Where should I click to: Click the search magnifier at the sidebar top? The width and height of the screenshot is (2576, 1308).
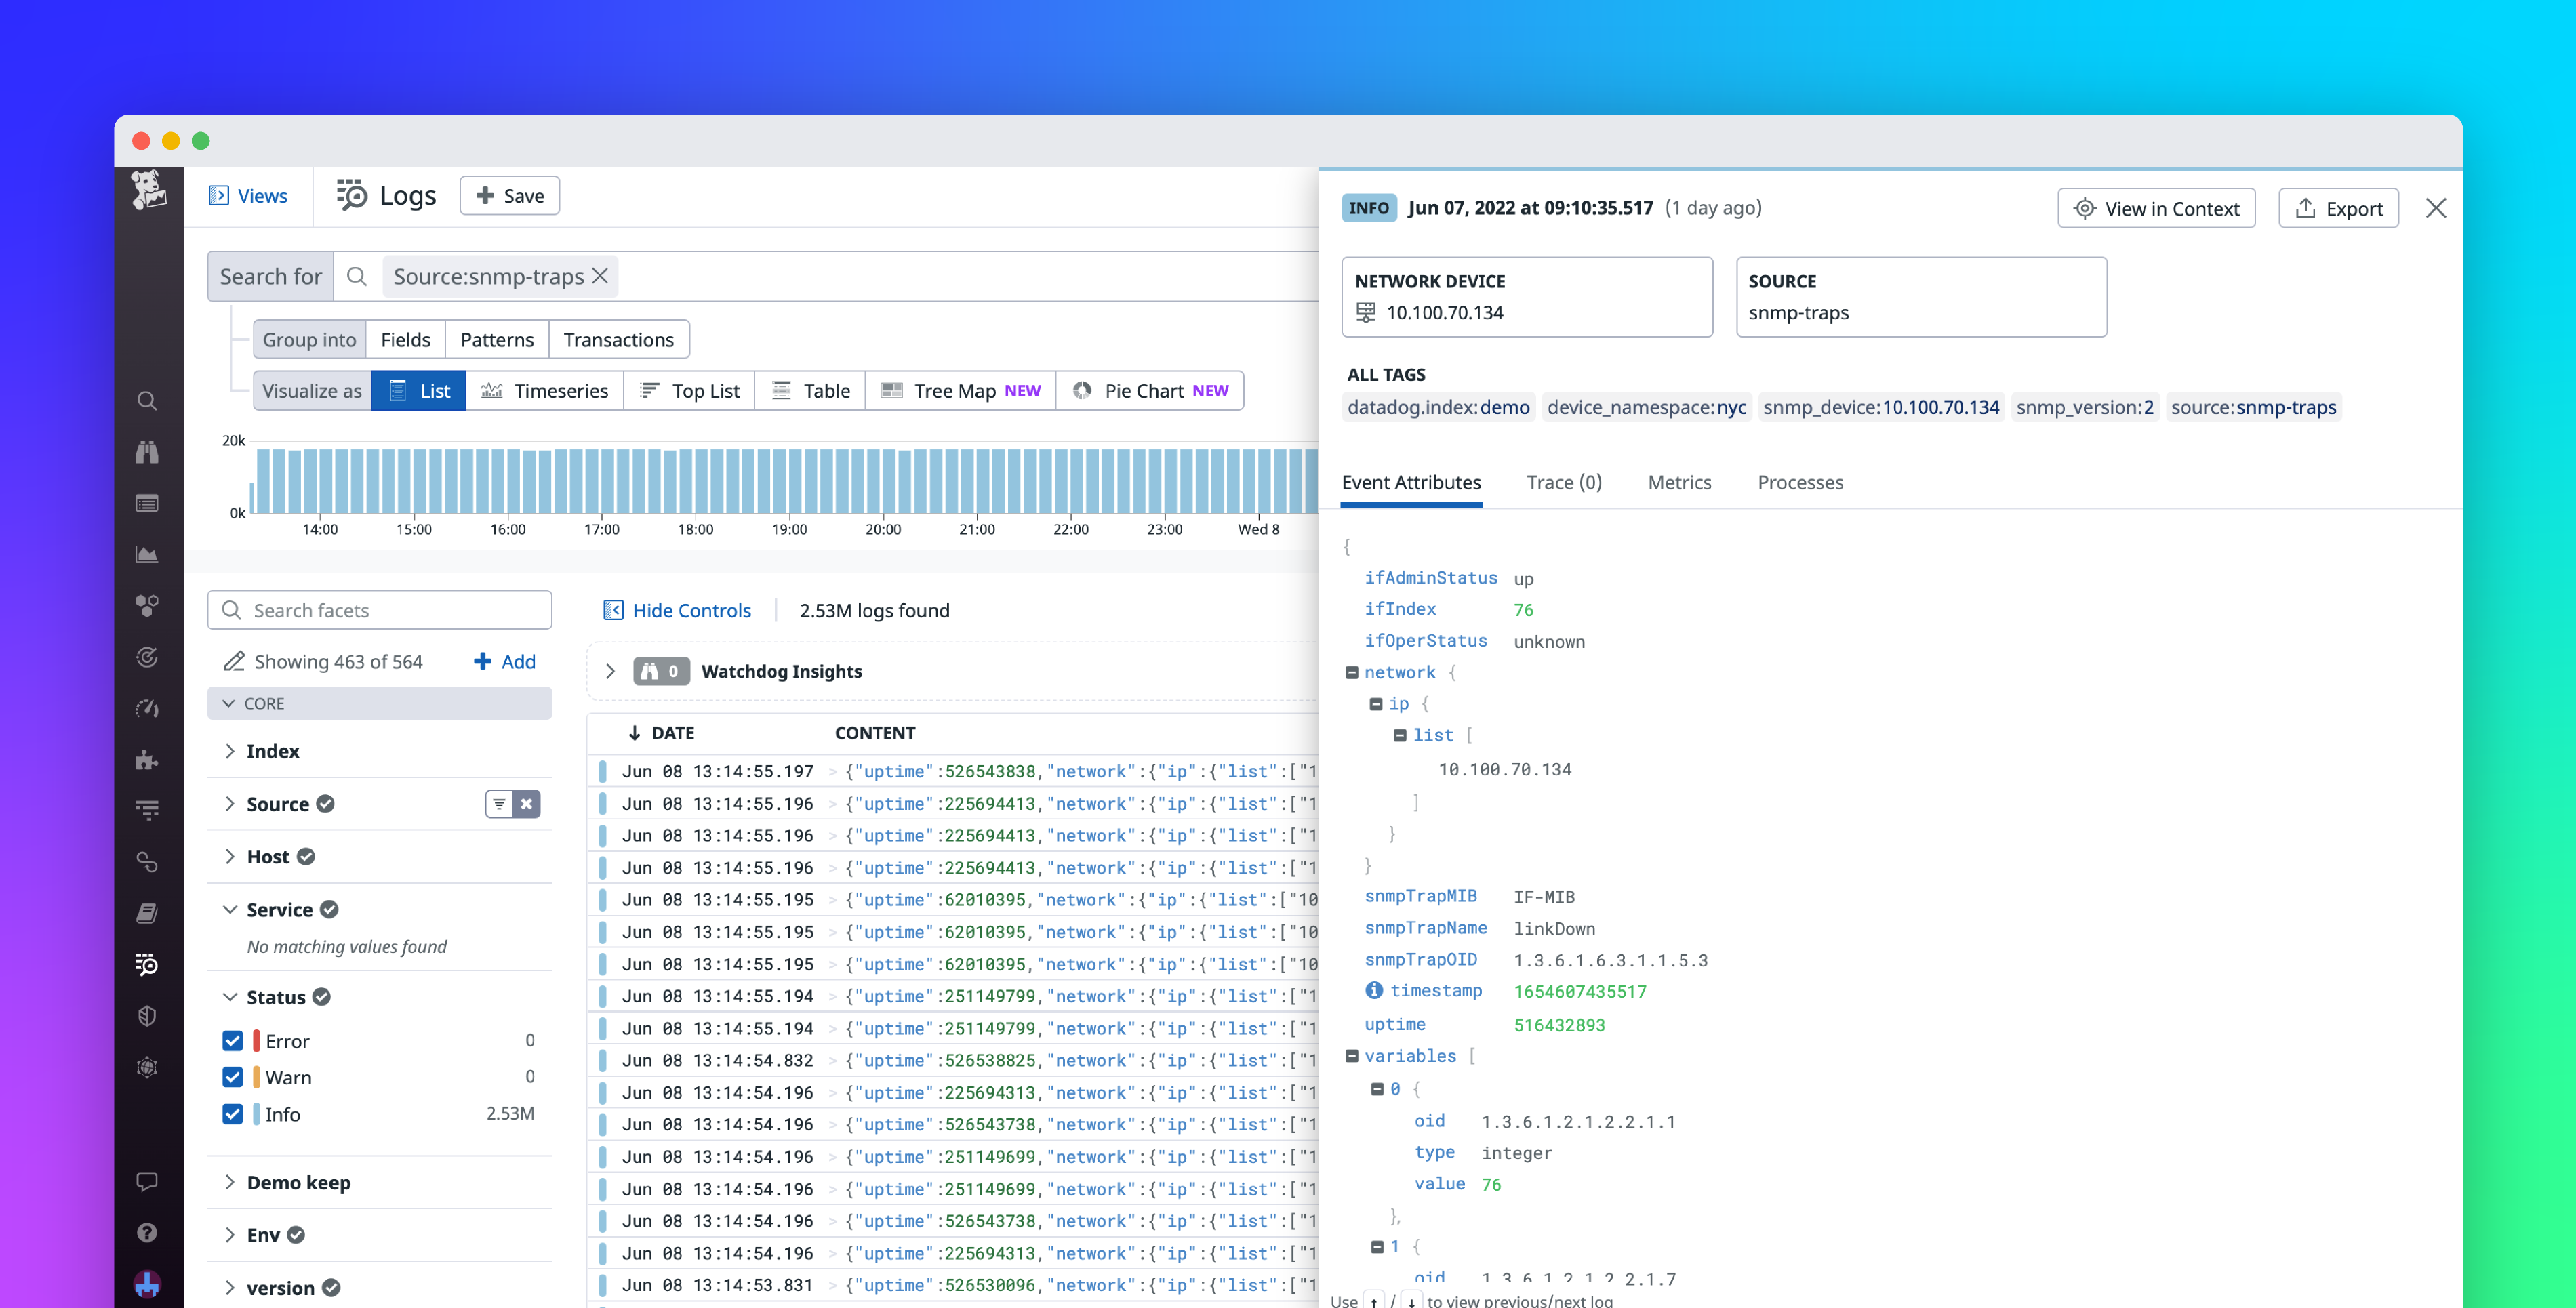pyautogui.click(x=147, y=399)
